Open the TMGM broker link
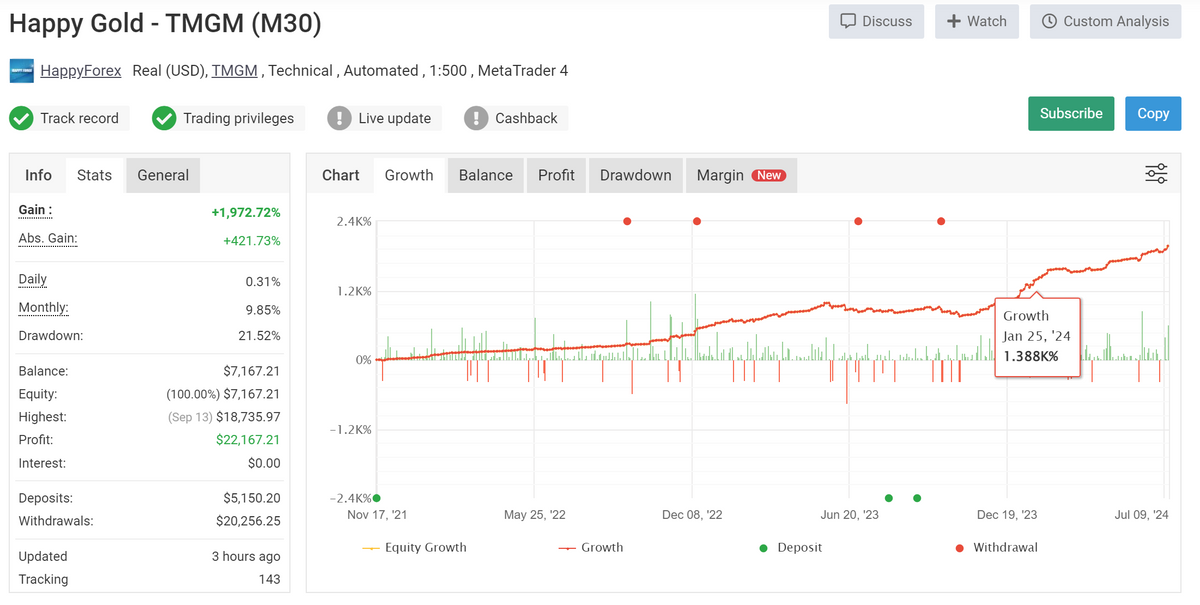The image size is (1200, 605). click(x=234, y=71)
